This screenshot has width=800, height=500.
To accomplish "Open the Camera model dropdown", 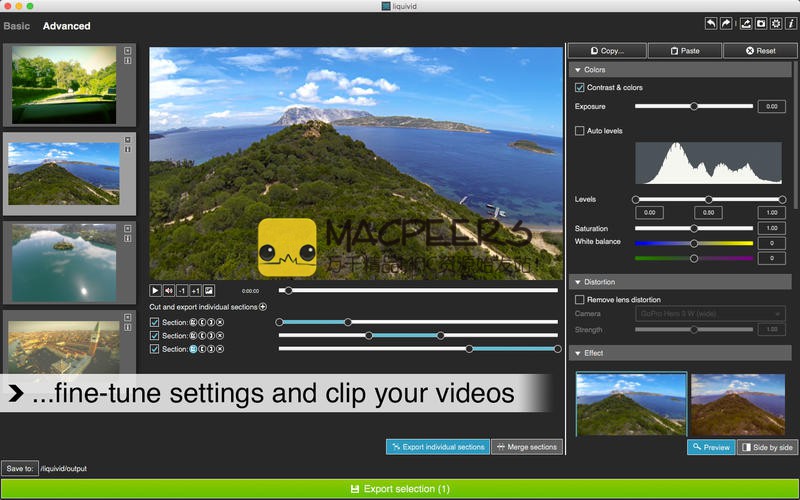I will click(x=709, y=314).
